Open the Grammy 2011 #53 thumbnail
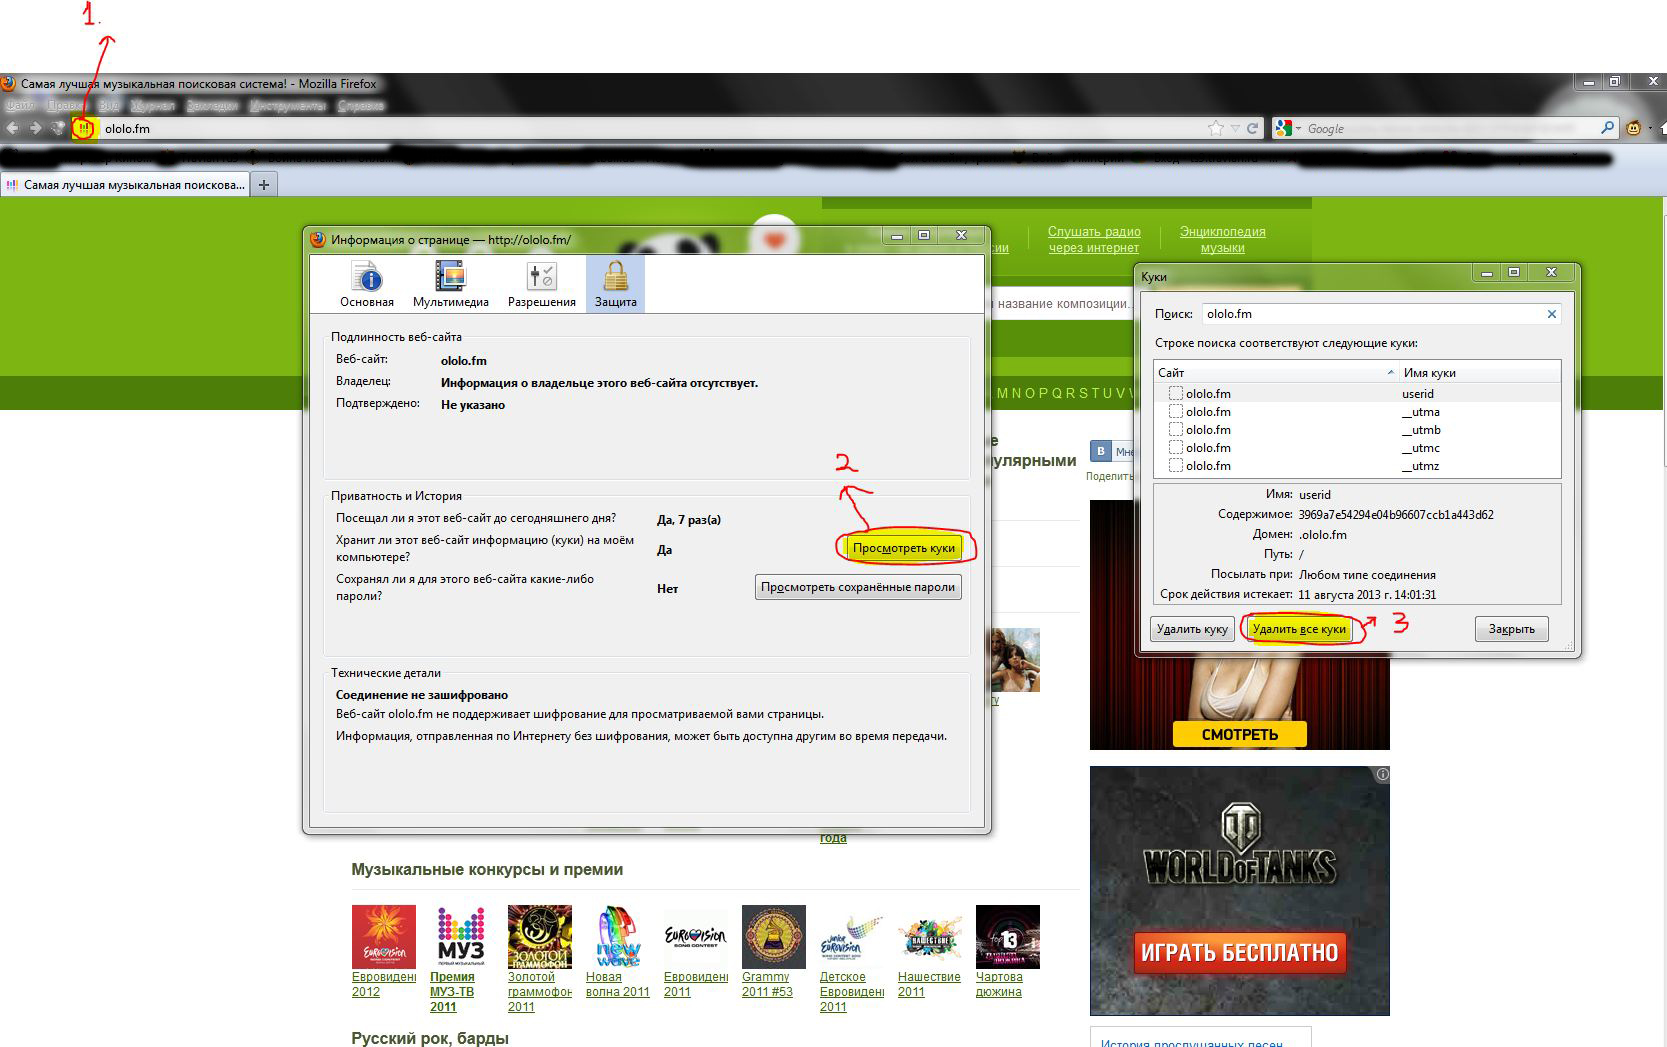 [x=773, y=936]
